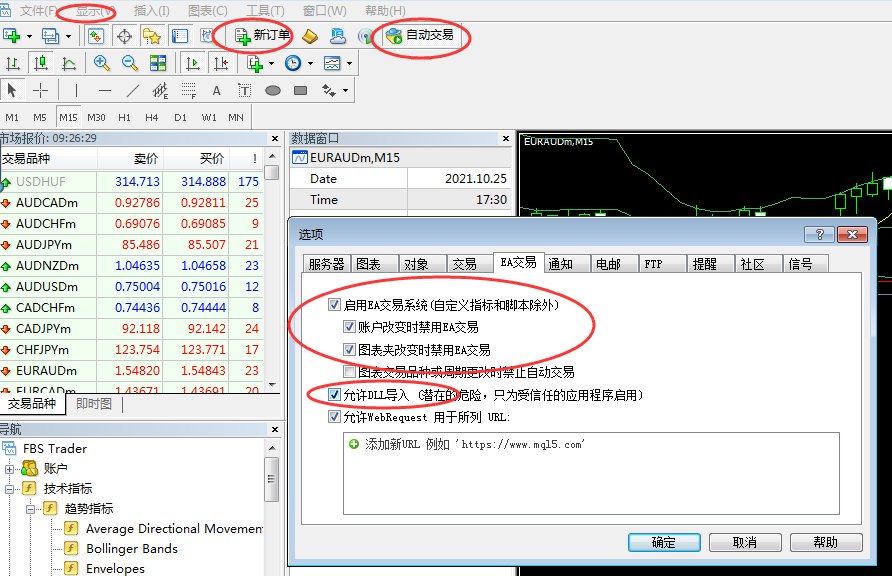Open Profiles toolbar icon
892x576 pixels.
click(50, 36)
